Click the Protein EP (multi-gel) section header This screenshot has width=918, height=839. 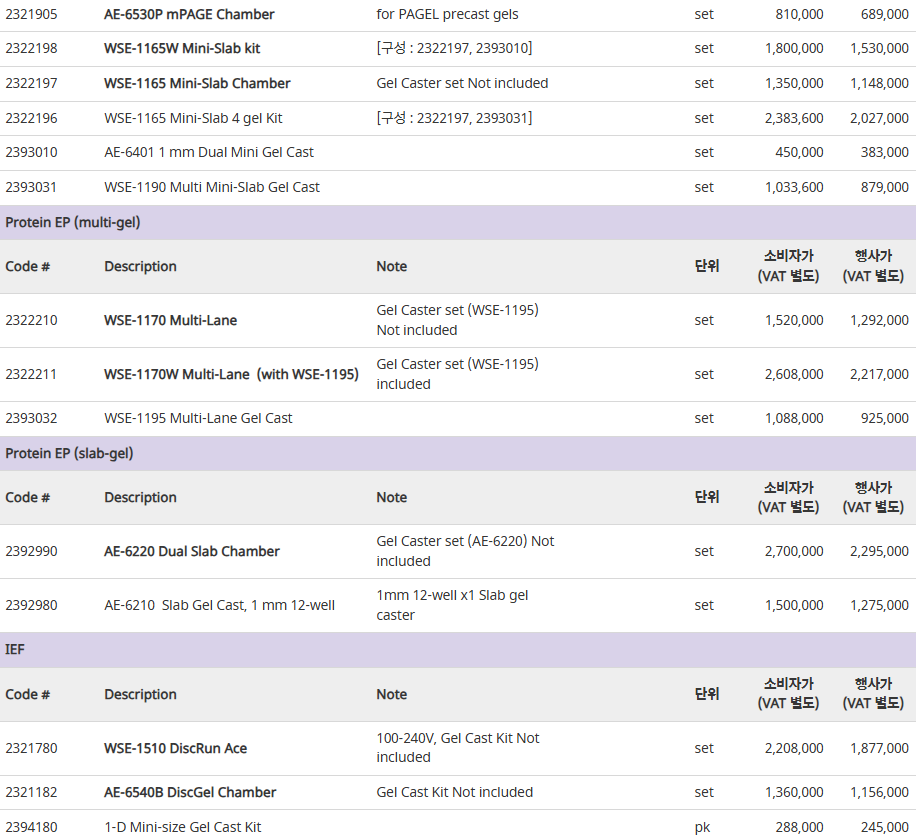point(458,222)
